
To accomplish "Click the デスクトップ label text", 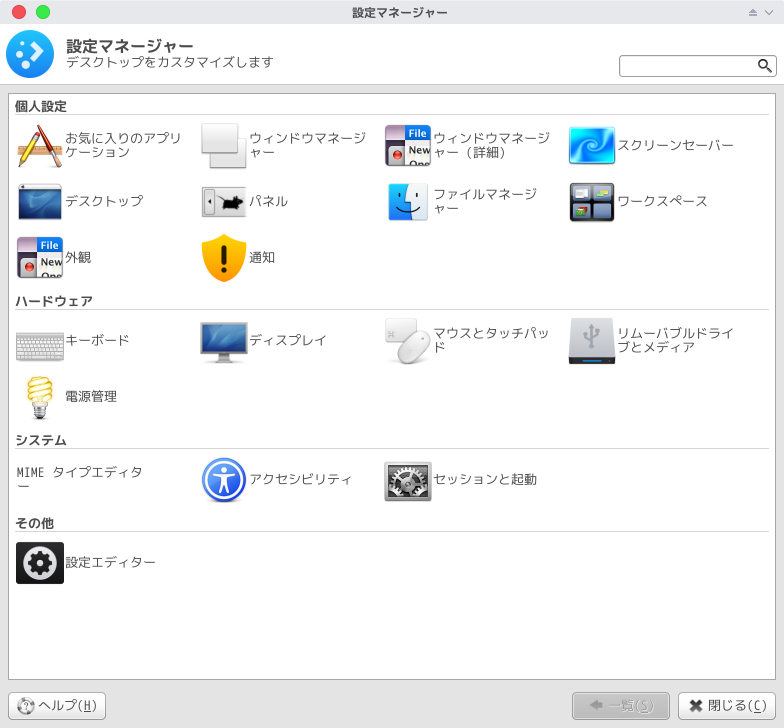I will point(104,201).
